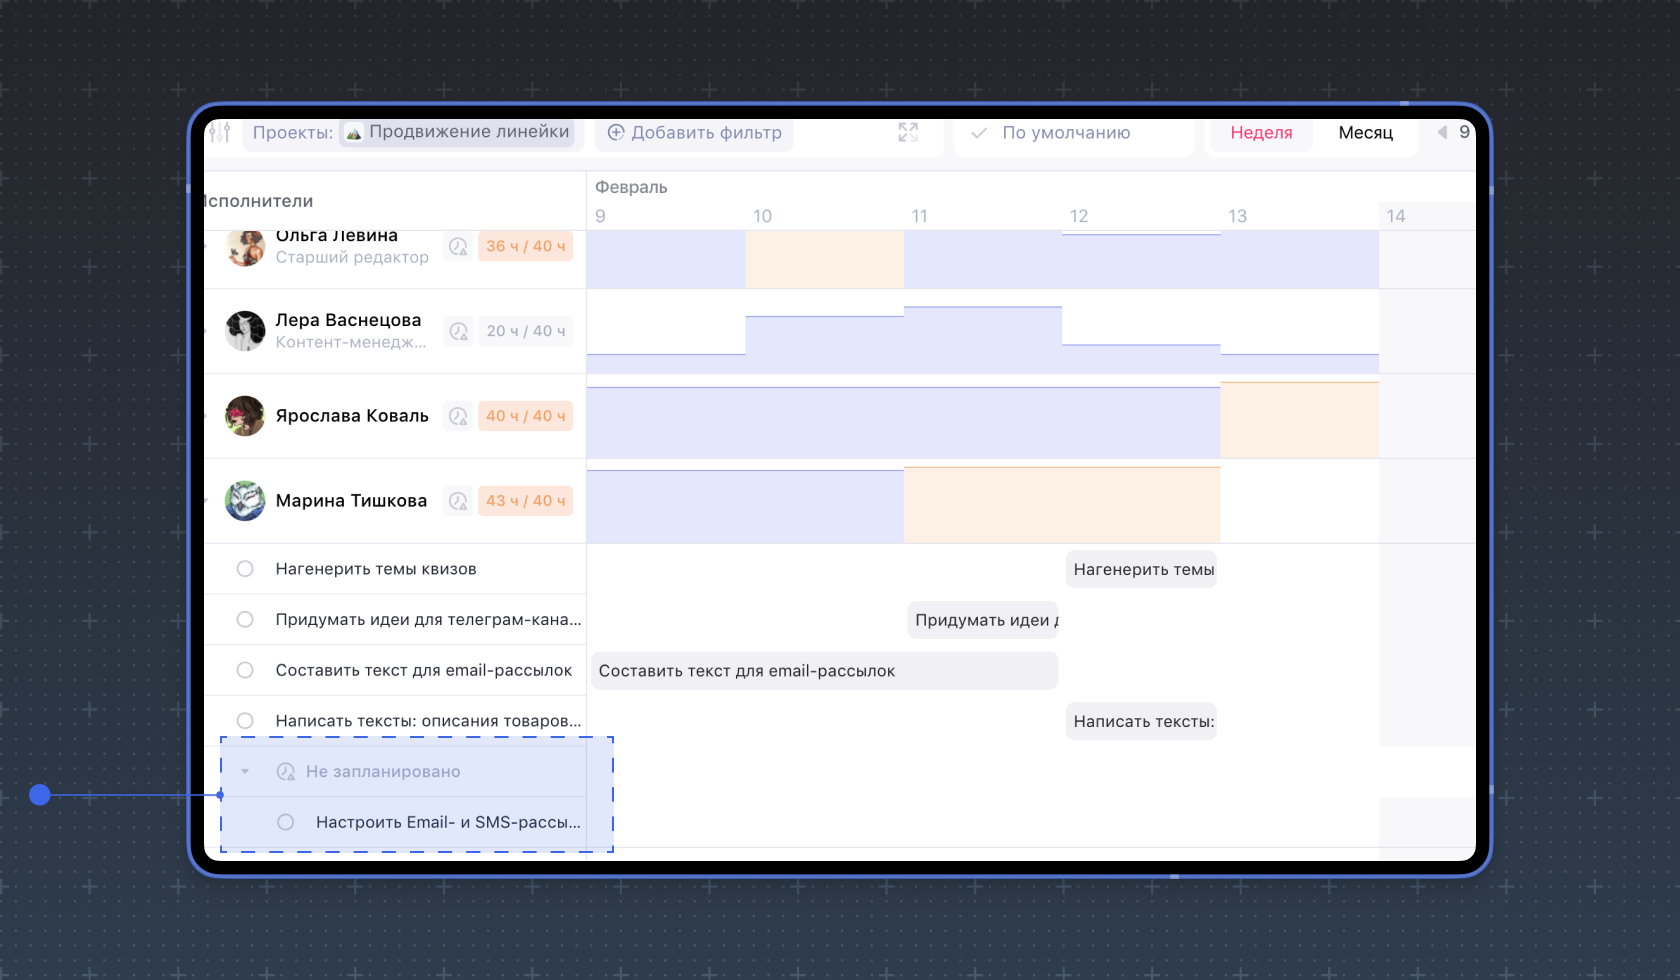Click Ольга Левина's avatar picture
Screen dimensions: 1680x980
(x=245, y=247)
